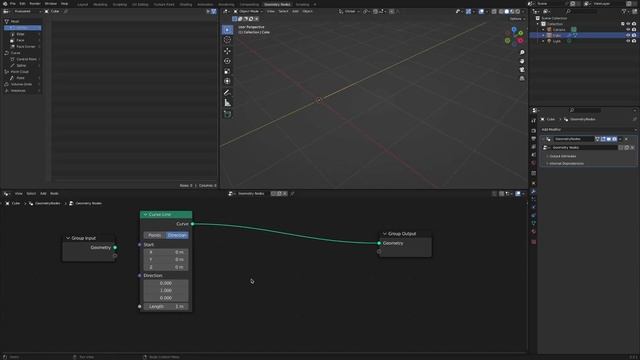This screenshot has height=360, width=640.
Task: Open the Render menu in top bar
Action: click(x=35, y=4)
